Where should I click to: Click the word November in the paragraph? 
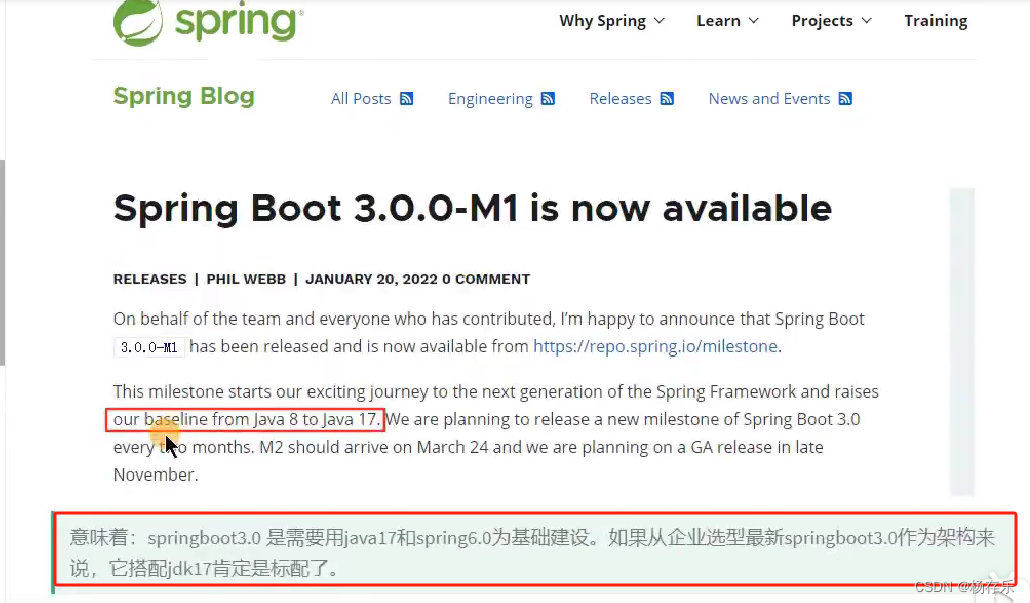click(x=156, y=474)
